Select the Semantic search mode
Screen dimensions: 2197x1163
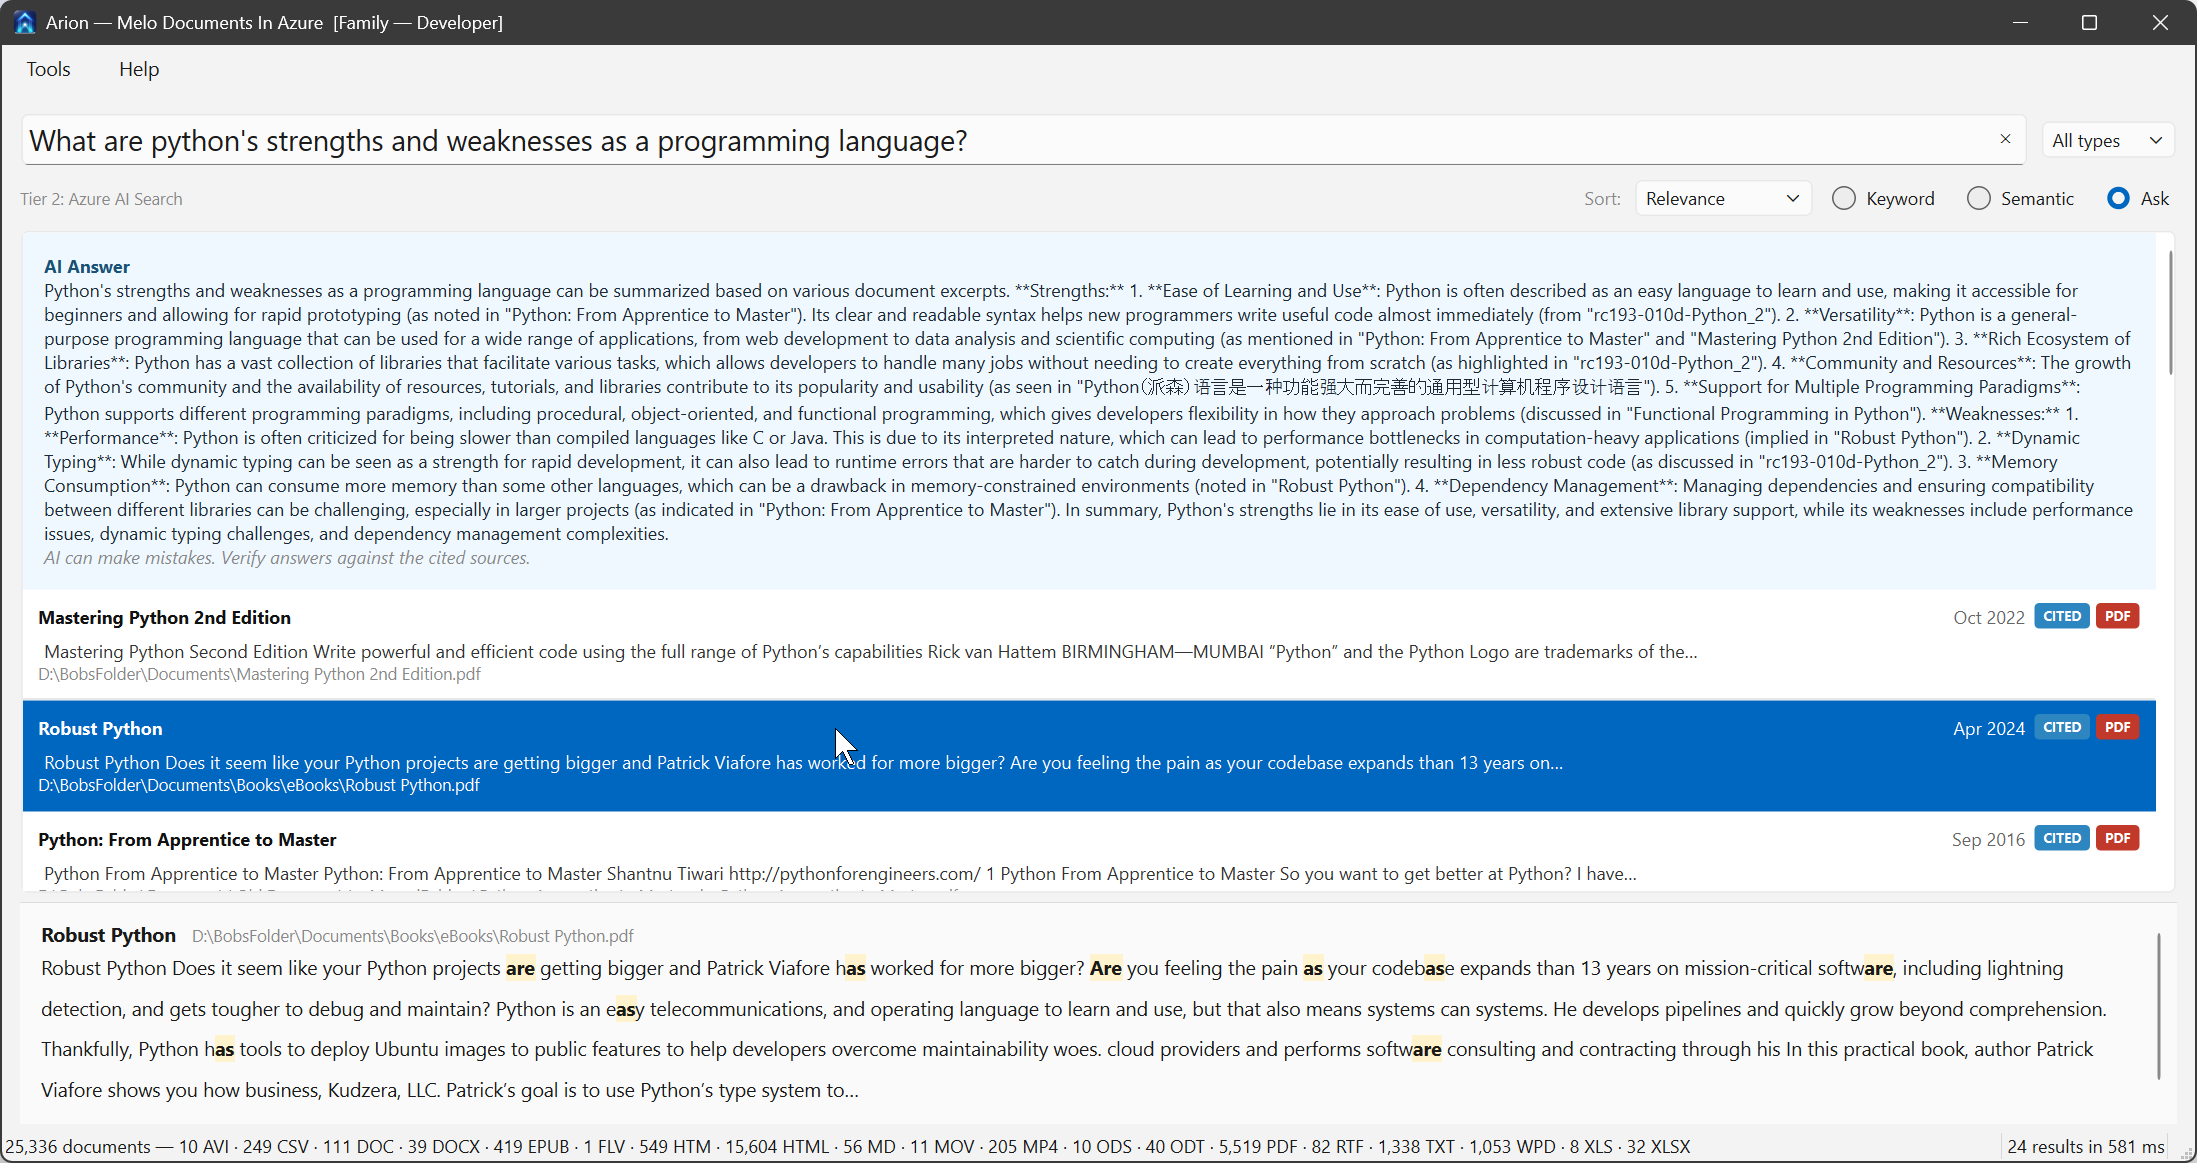(2020, 198)
